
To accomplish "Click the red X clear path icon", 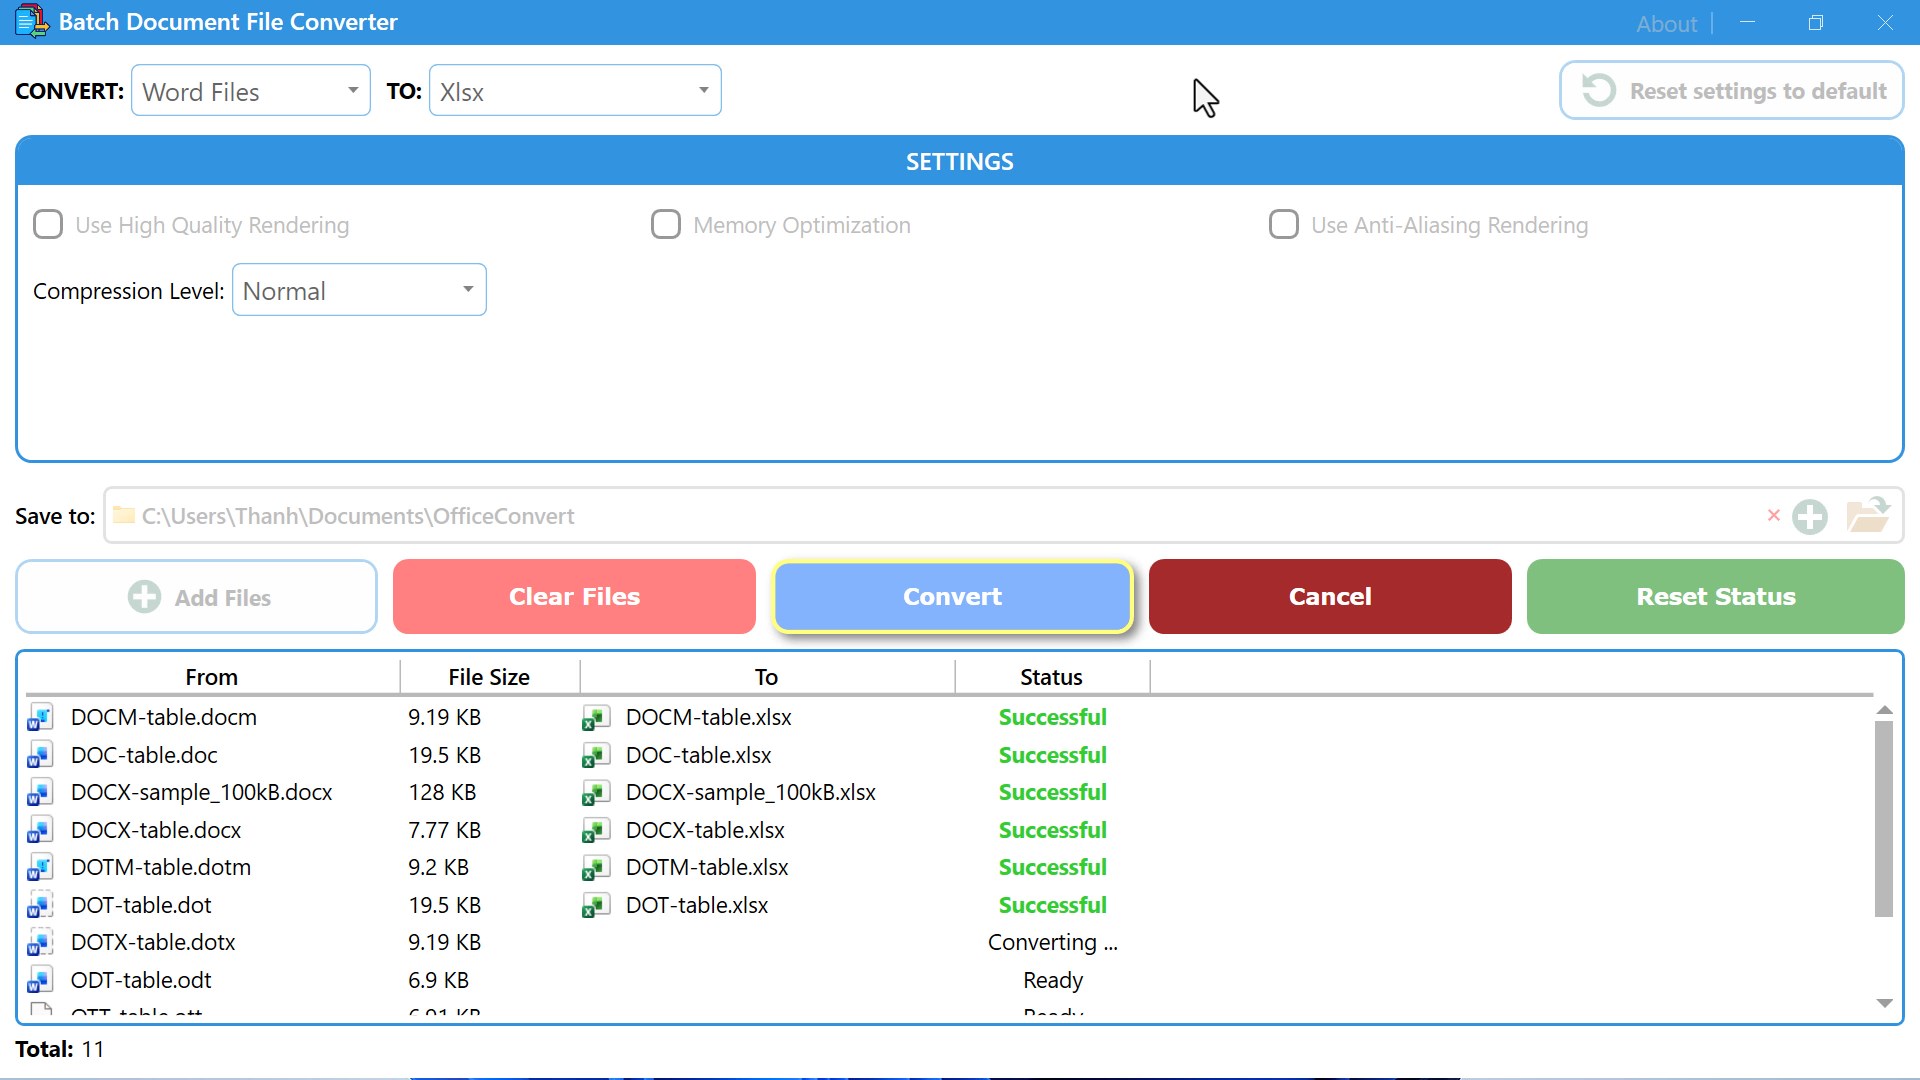I will coord(1773,516).
